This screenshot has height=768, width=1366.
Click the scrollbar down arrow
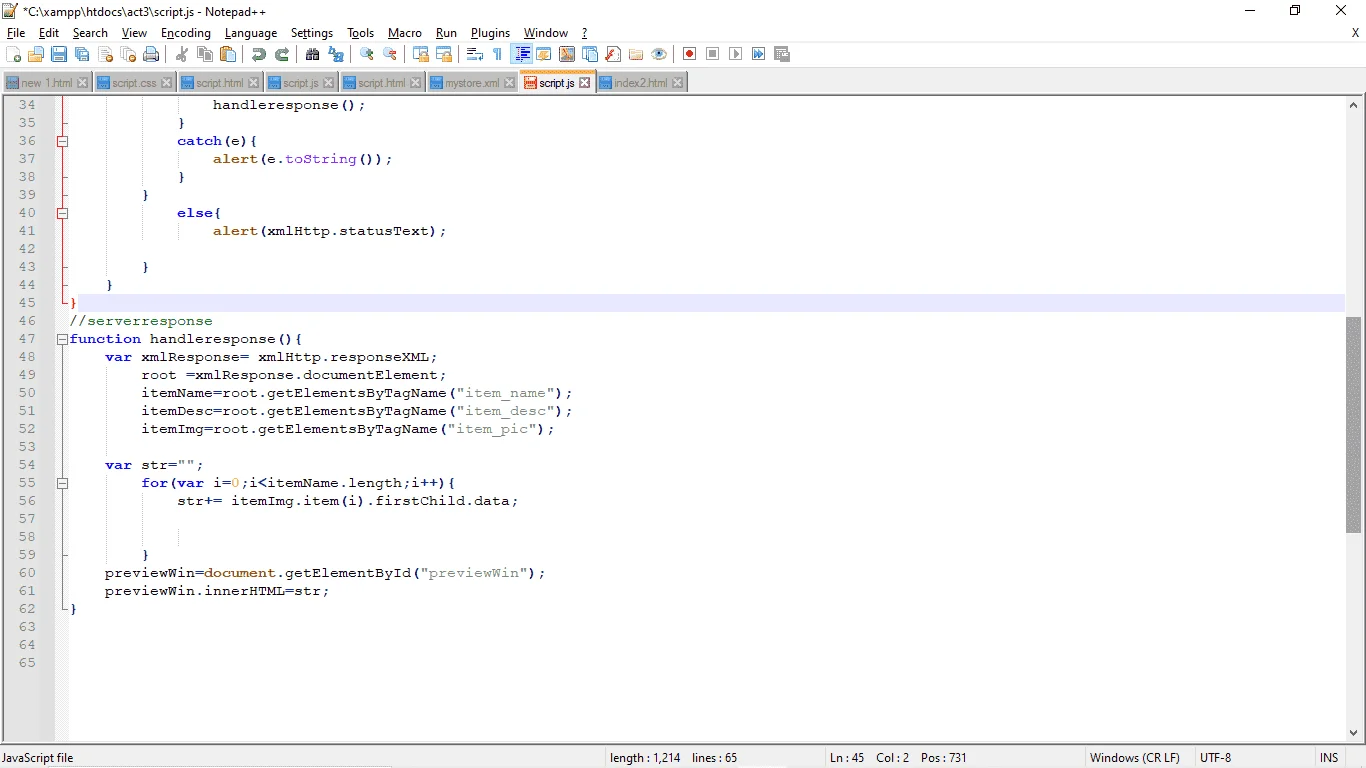[x=1354, y=733]
